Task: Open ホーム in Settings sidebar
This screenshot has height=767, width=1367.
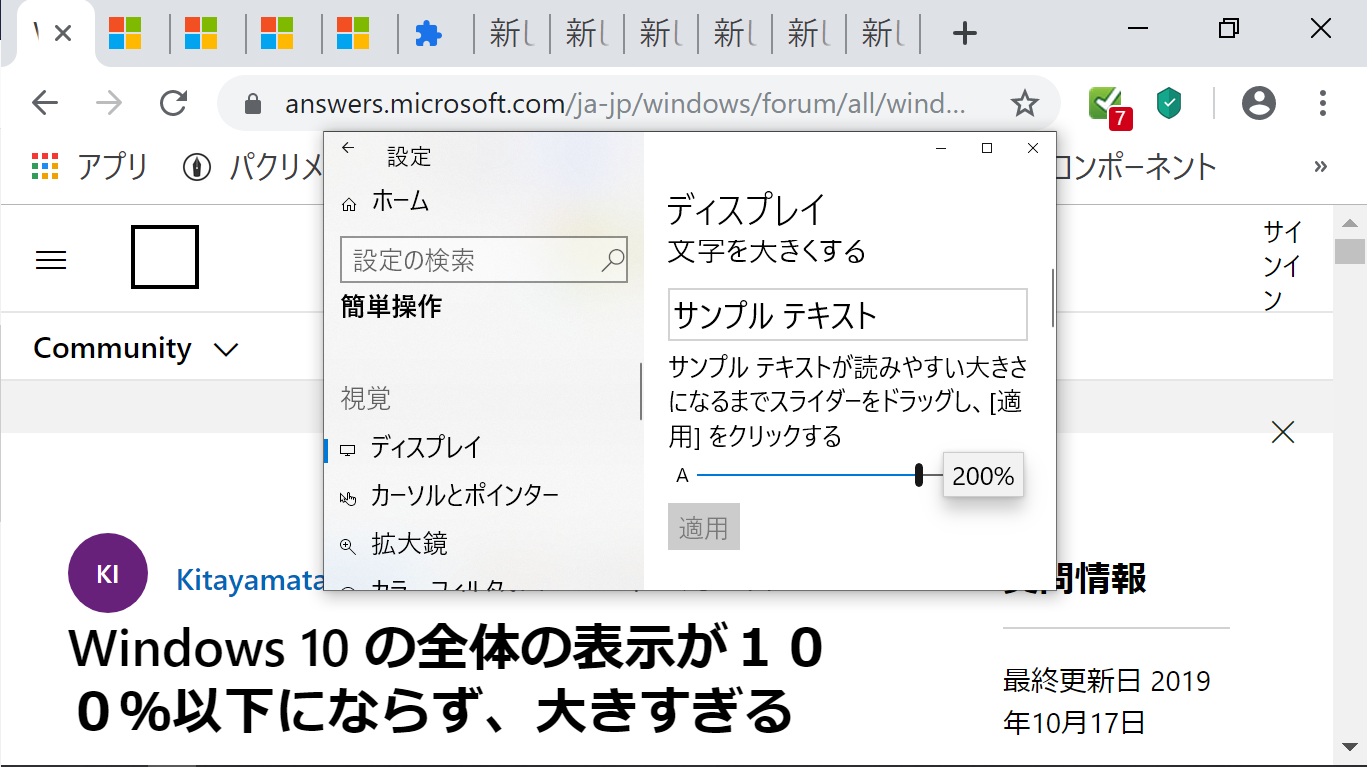Action: (x=385, y=202)
